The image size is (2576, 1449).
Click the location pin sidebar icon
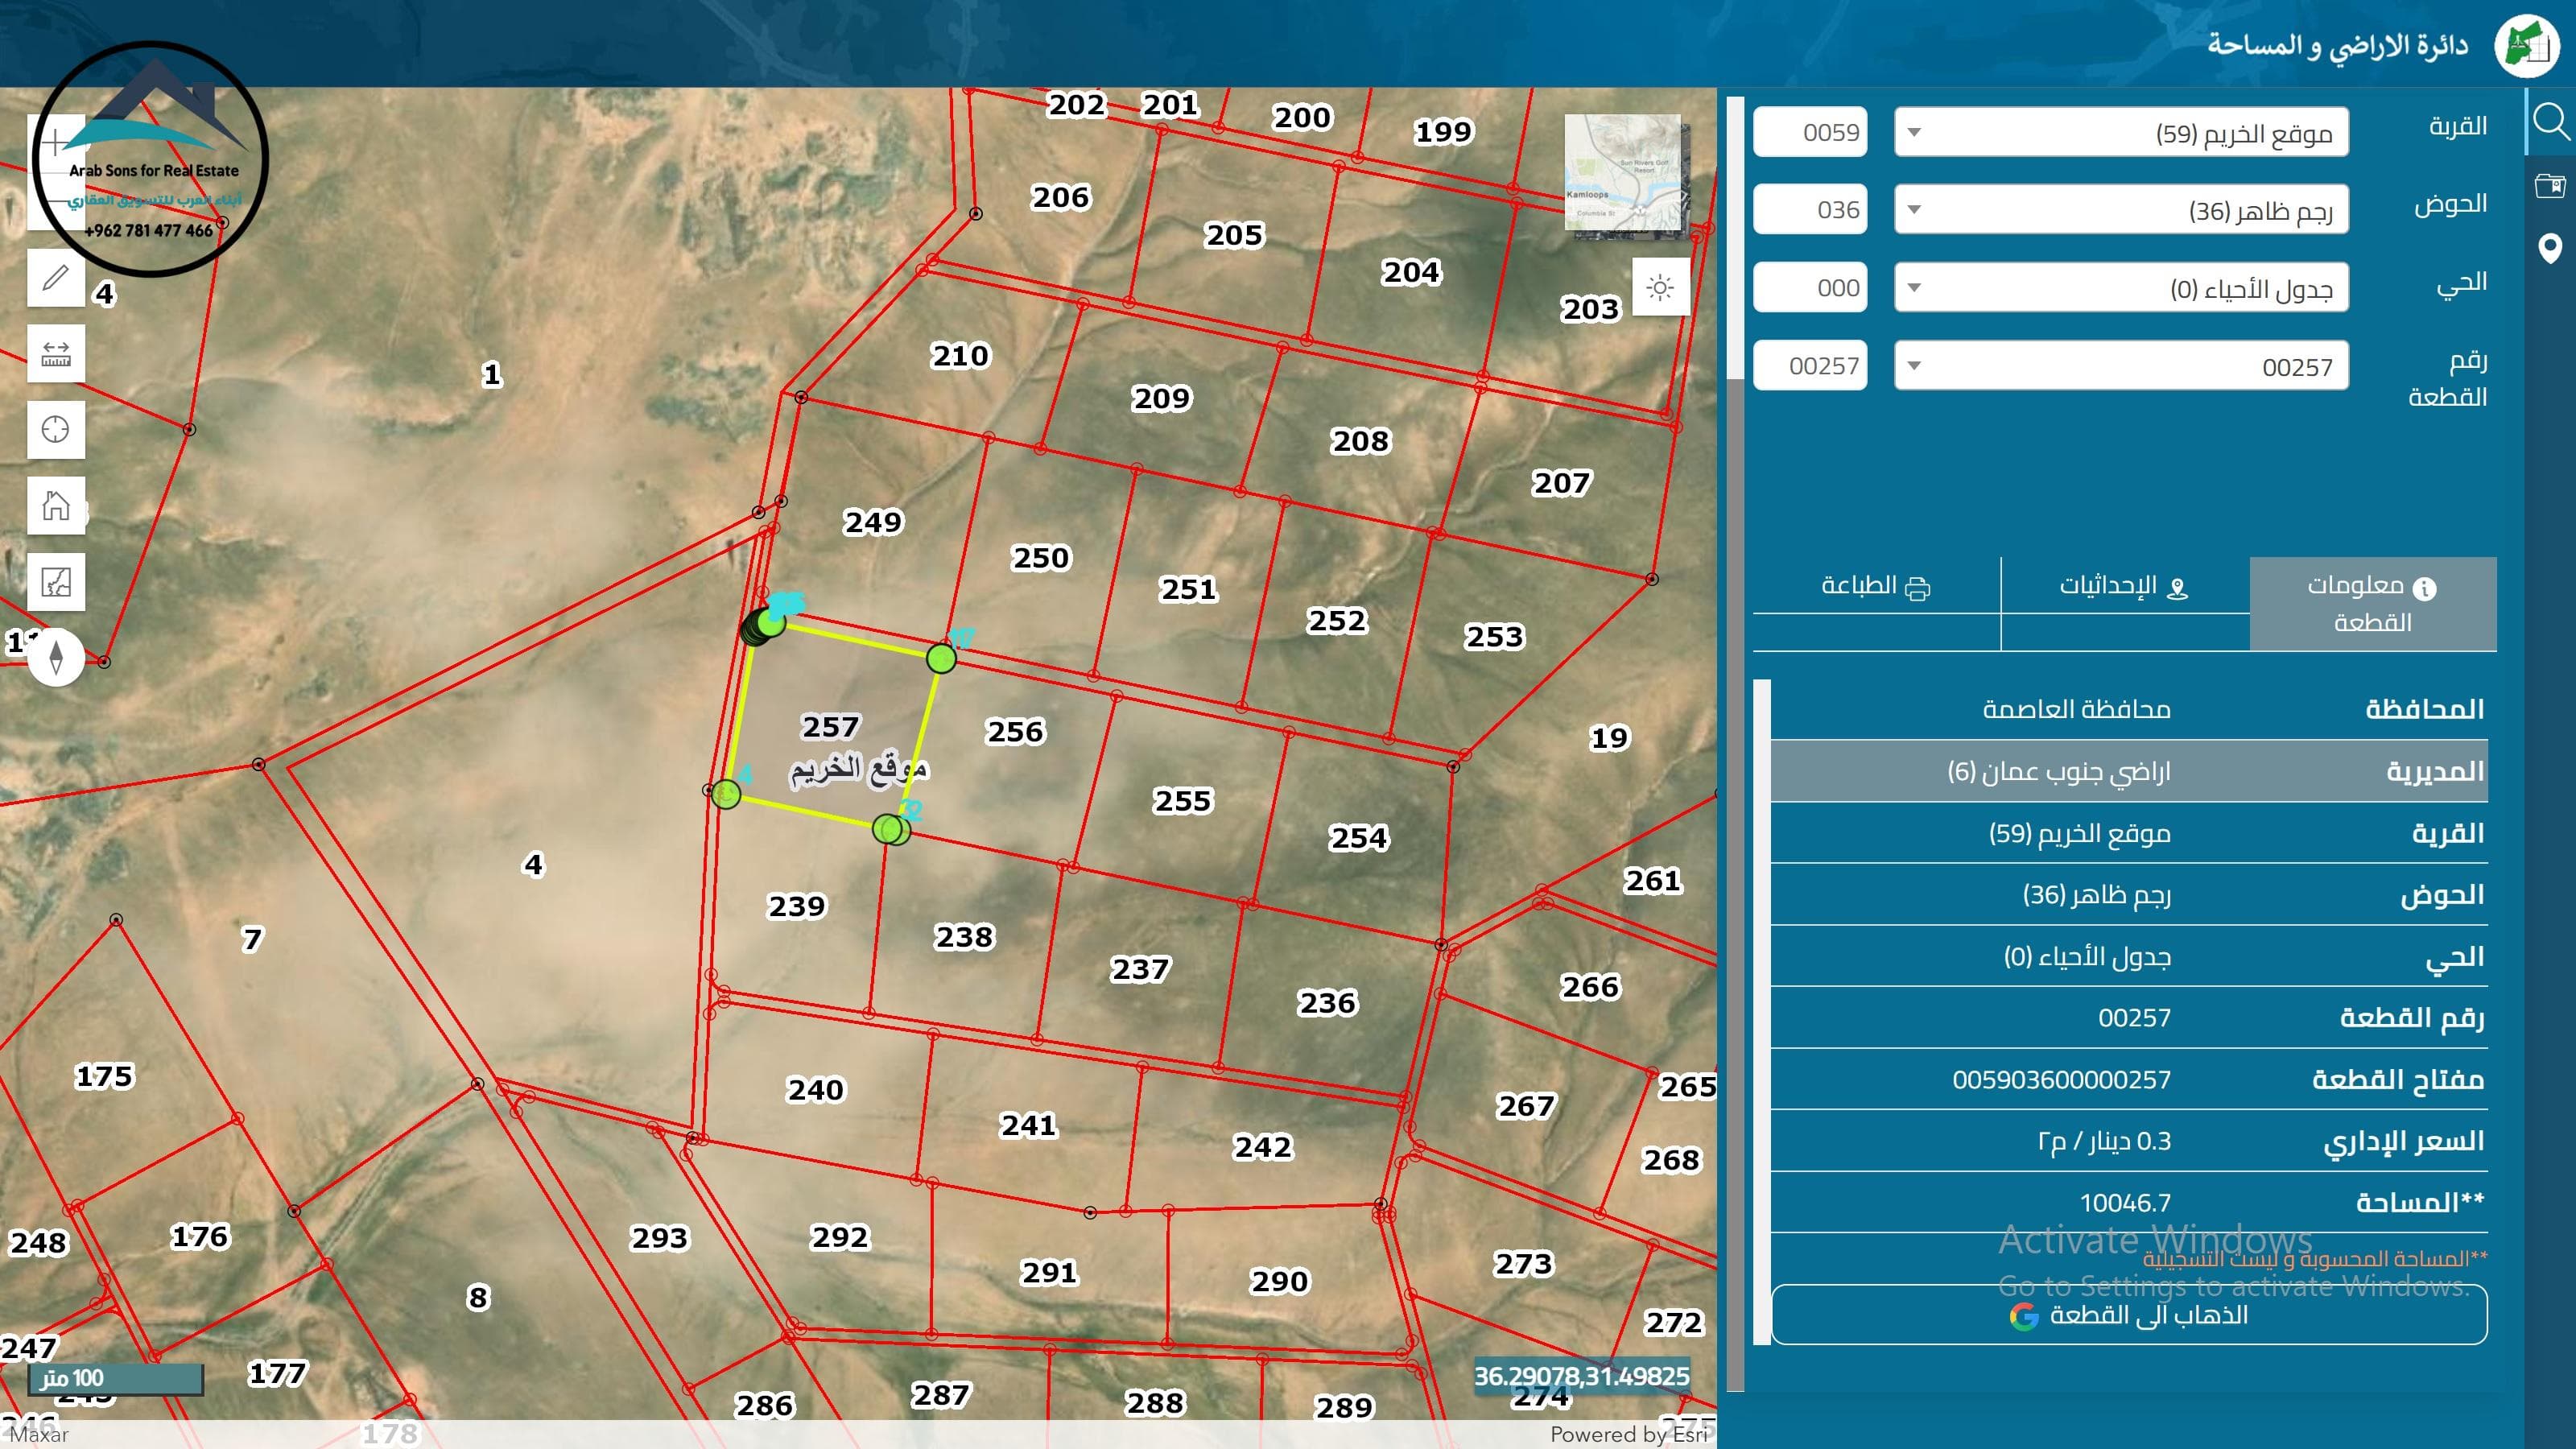click(x=2550, y=247)
